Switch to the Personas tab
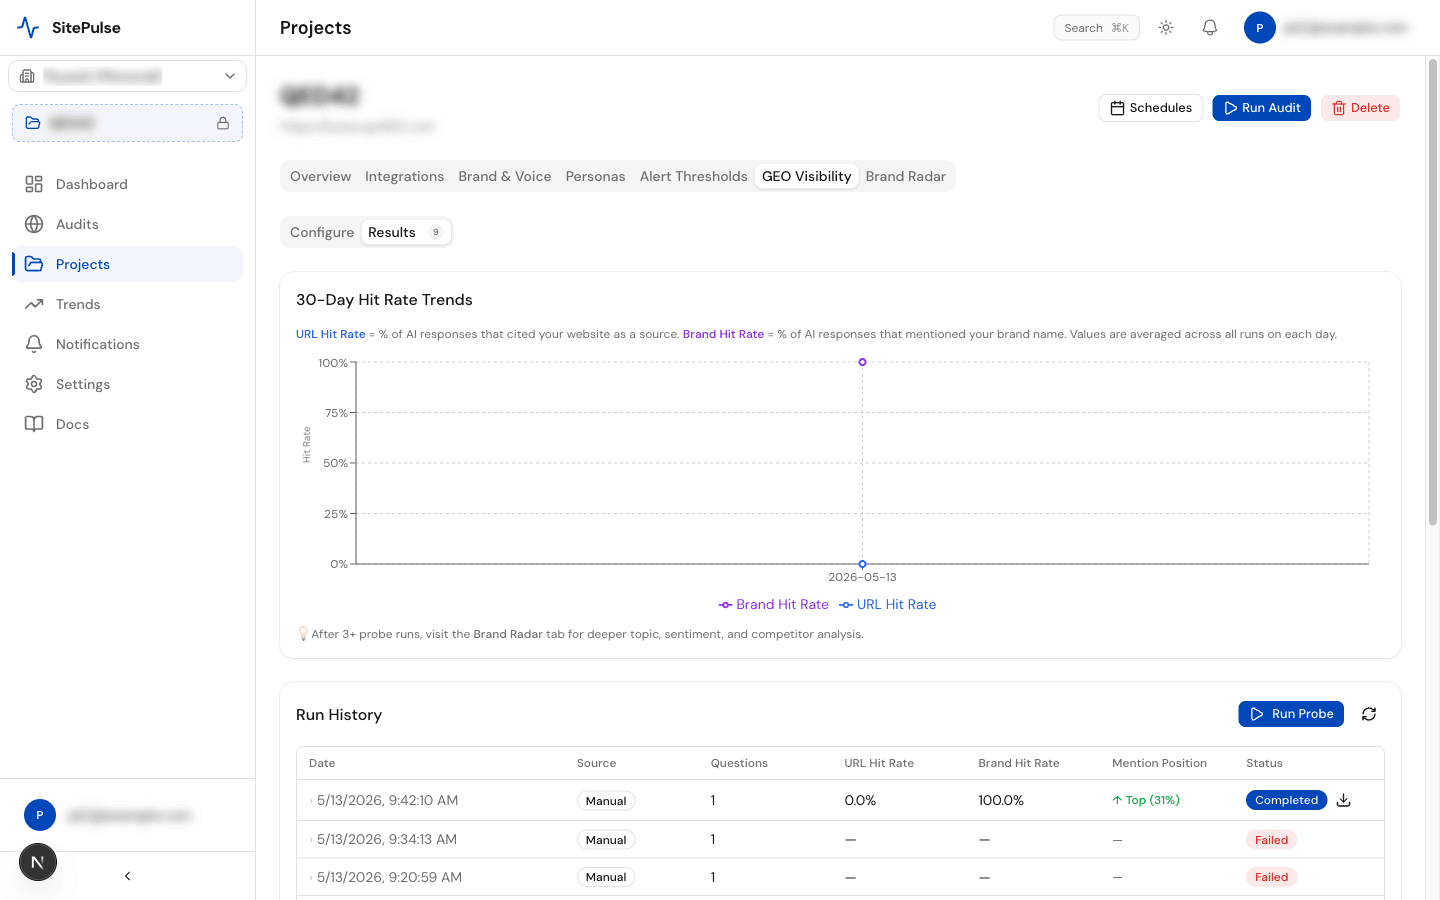 (x=595, y=176)
